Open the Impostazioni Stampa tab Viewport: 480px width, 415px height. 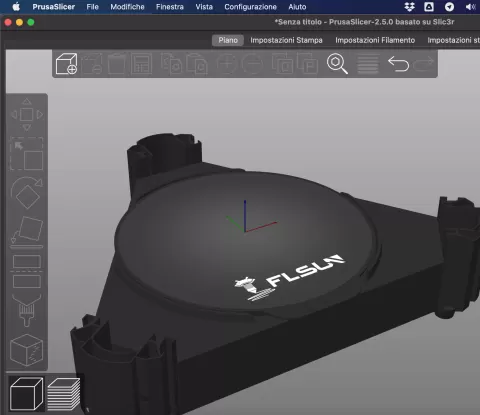[x=286, y=40]
